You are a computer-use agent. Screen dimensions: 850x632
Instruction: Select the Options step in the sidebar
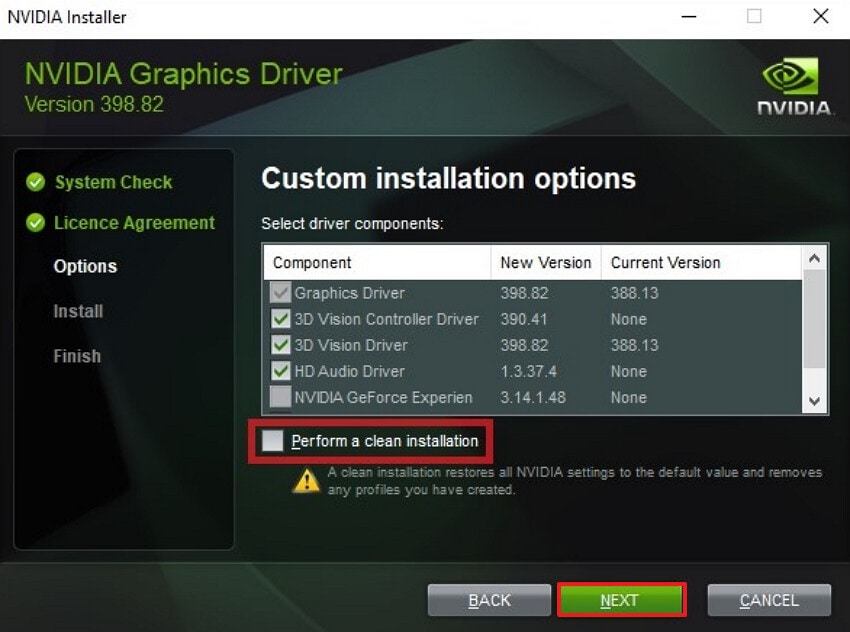85,266
